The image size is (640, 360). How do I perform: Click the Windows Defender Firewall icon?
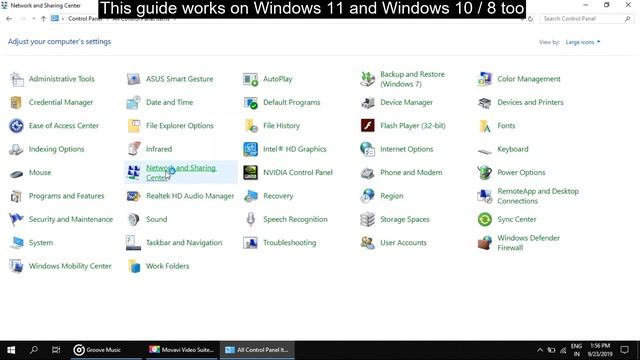click(x=485, y=243)
